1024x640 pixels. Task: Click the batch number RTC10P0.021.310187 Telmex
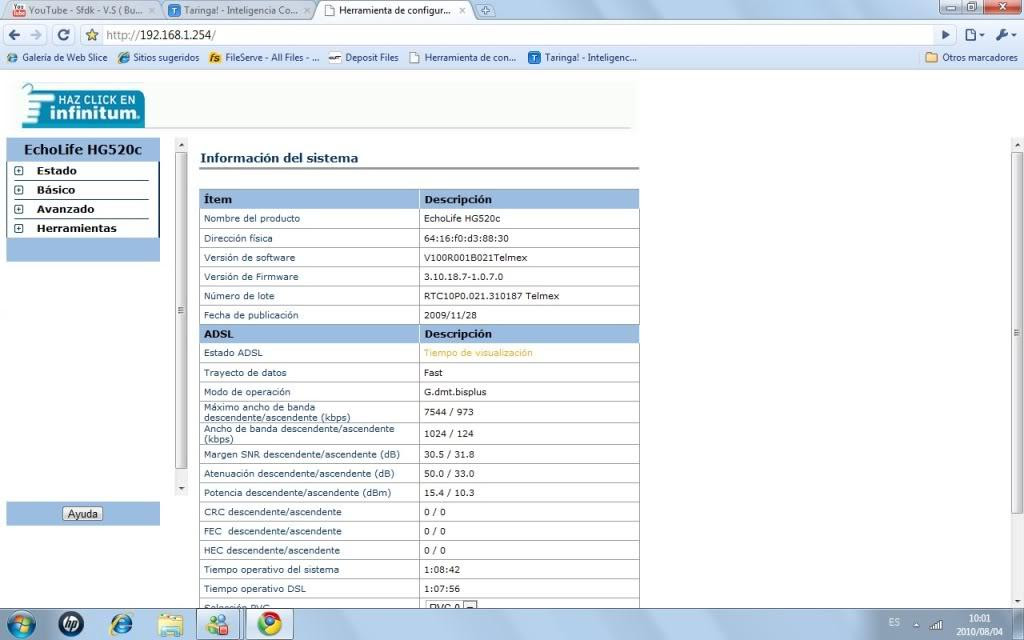(492, 296)
